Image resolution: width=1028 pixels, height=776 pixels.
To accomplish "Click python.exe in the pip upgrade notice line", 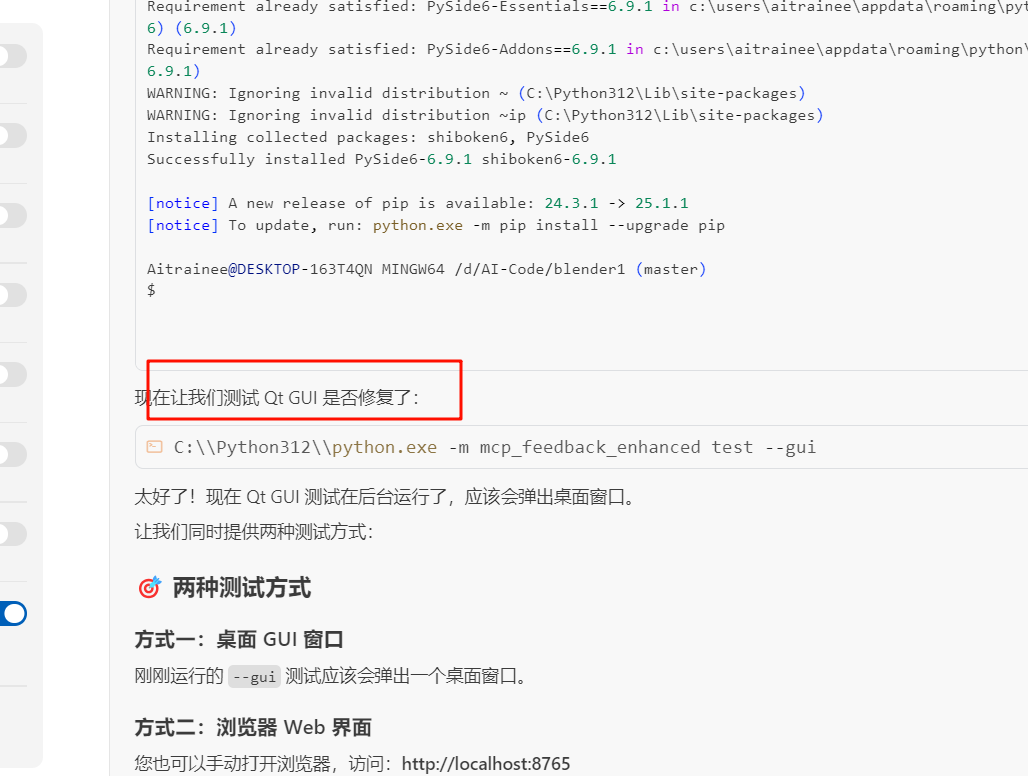I will coord(418,225).
